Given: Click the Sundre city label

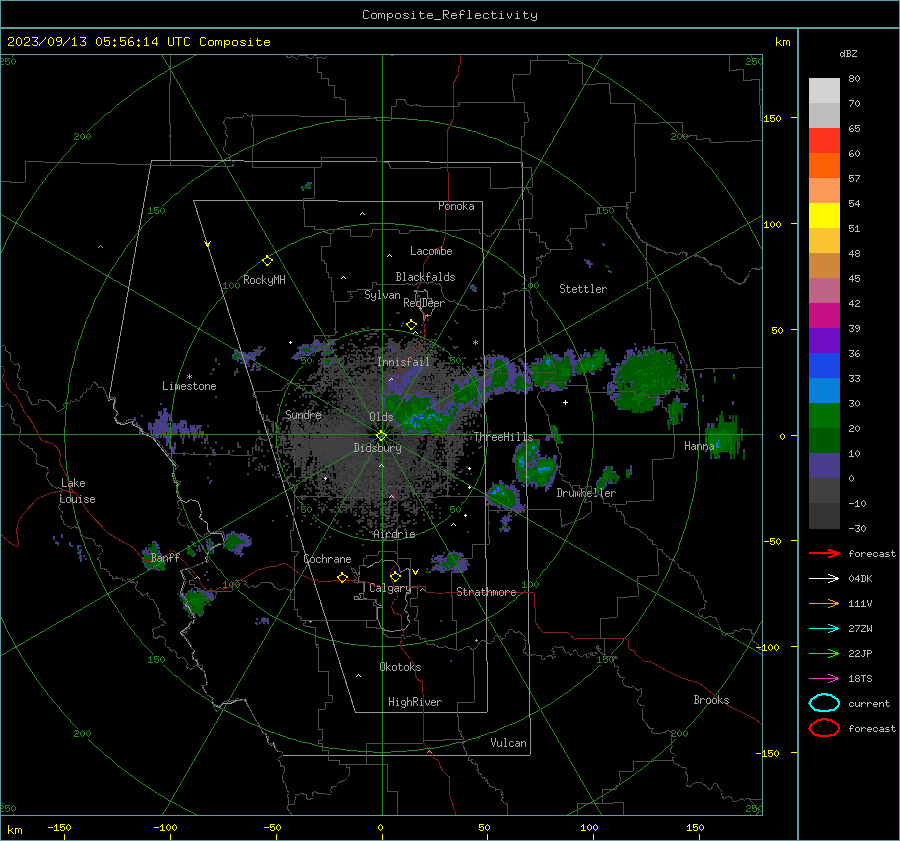Looking at the screenshot, I should coord(304,415).
